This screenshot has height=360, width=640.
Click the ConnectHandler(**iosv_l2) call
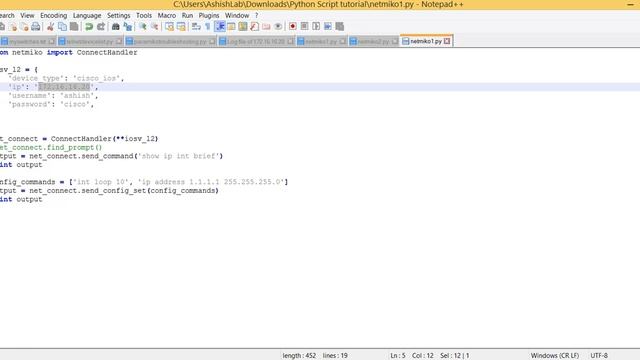tap(104, 139)
